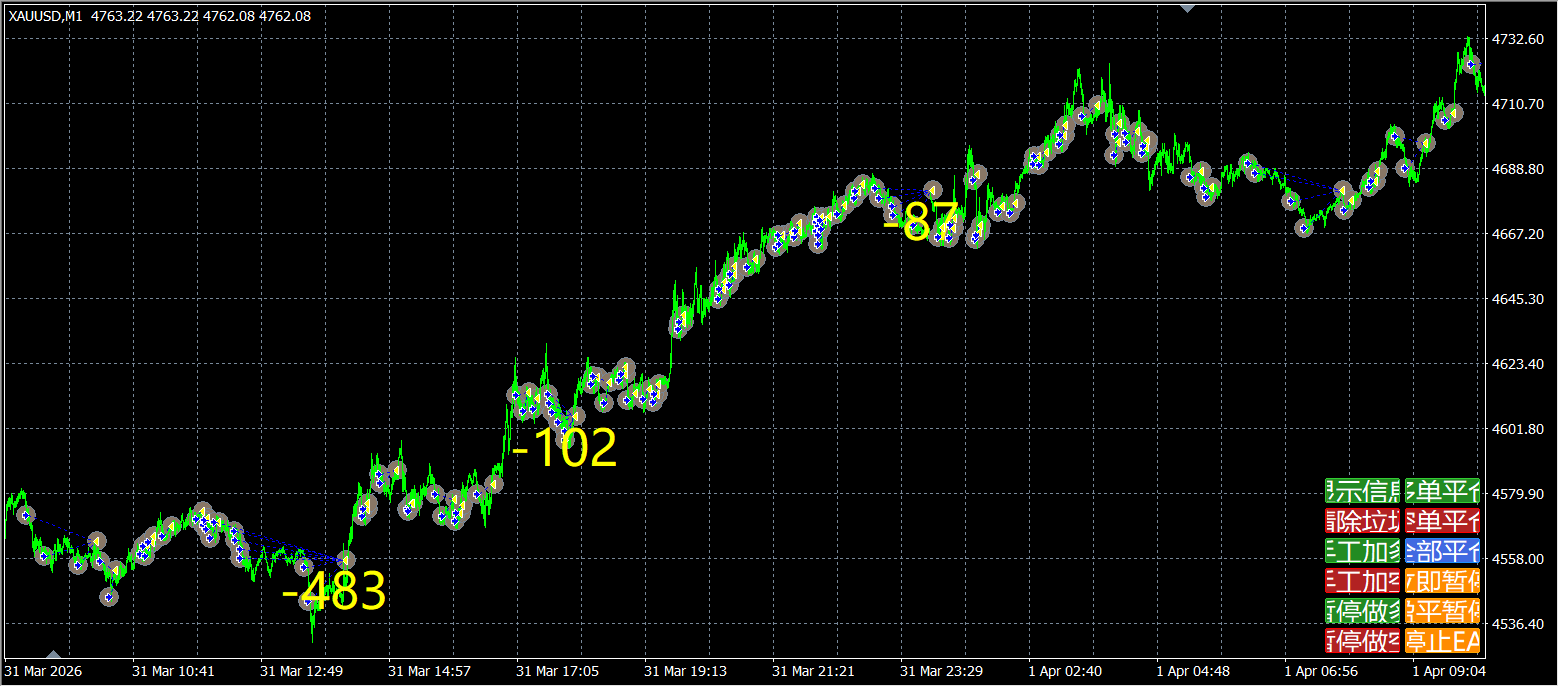Click the green 手工加多 manual-long button
Viewport: 1559px width, 687px height.
(1362, 551)
